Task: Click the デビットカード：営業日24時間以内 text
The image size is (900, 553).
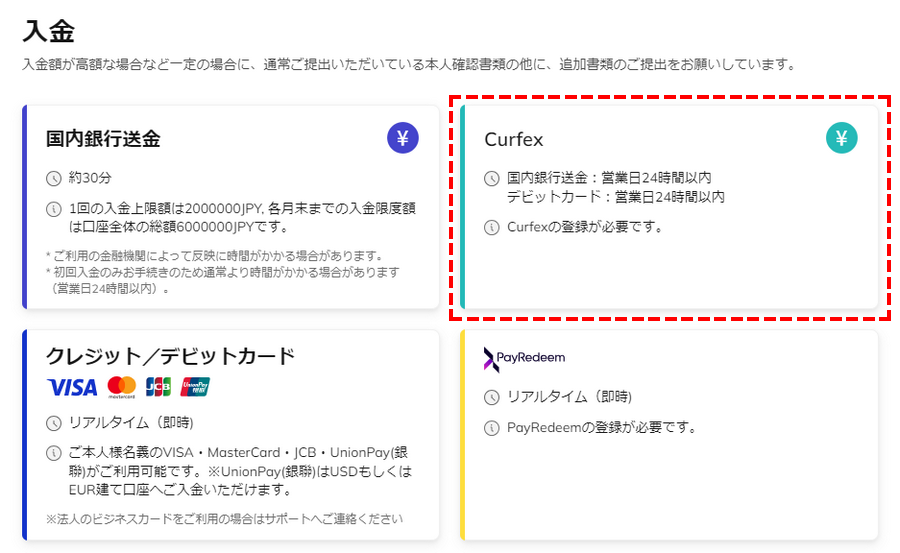Action: [615, 197]
